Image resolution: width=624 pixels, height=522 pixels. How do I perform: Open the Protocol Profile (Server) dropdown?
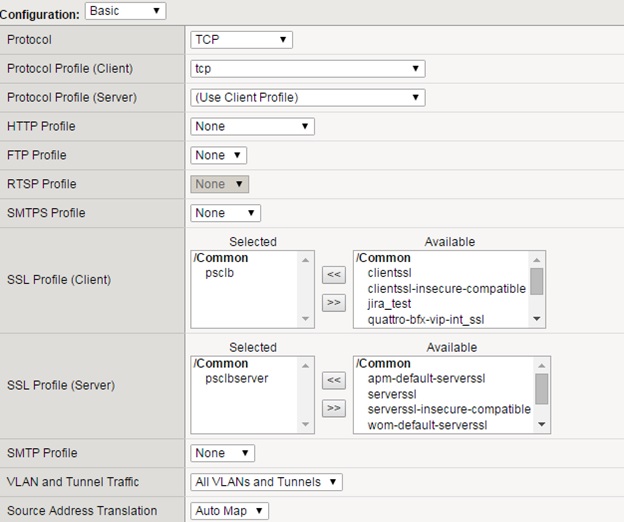point(307,98)
